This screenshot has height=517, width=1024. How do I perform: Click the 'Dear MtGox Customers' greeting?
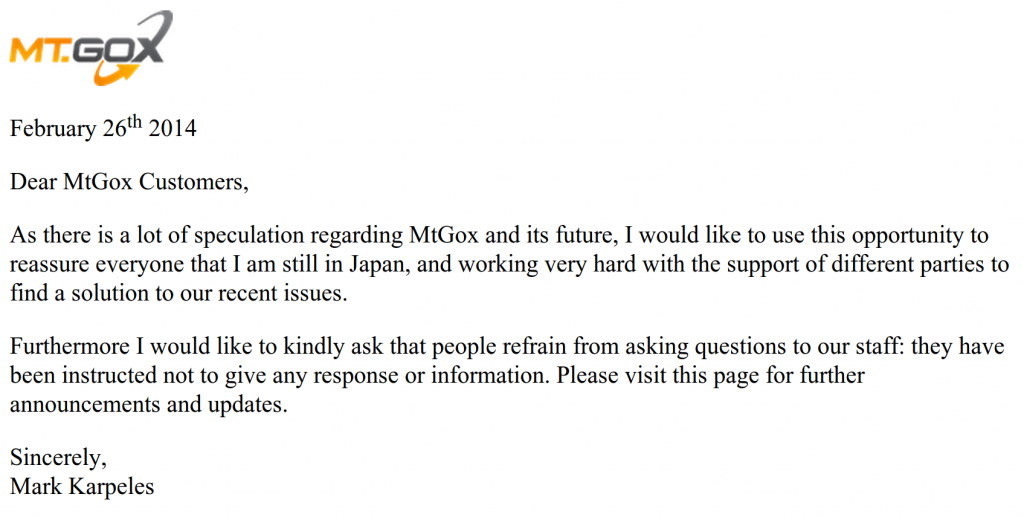[x=129, y=181]
